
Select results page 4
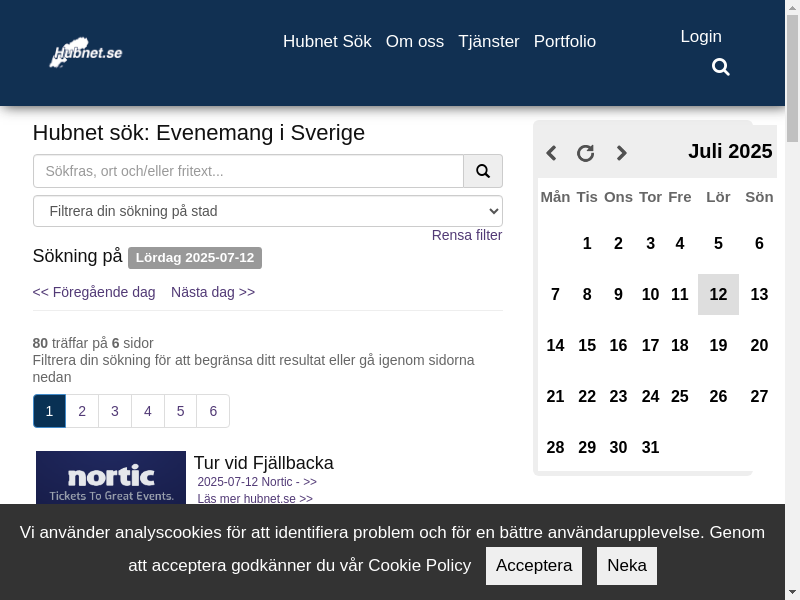coord(147,411)
